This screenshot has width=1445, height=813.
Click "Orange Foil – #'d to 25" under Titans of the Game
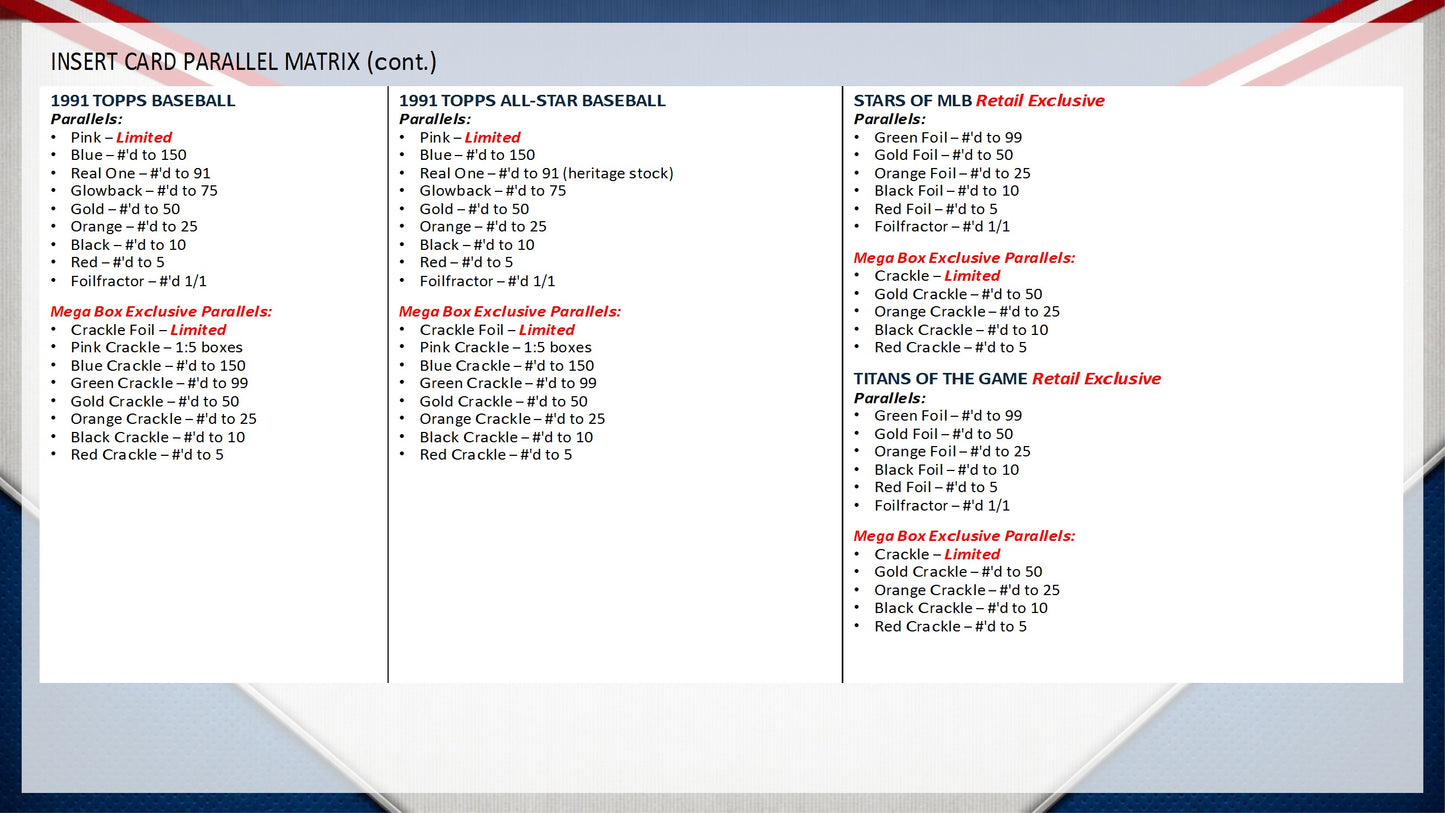coord(953,452)
